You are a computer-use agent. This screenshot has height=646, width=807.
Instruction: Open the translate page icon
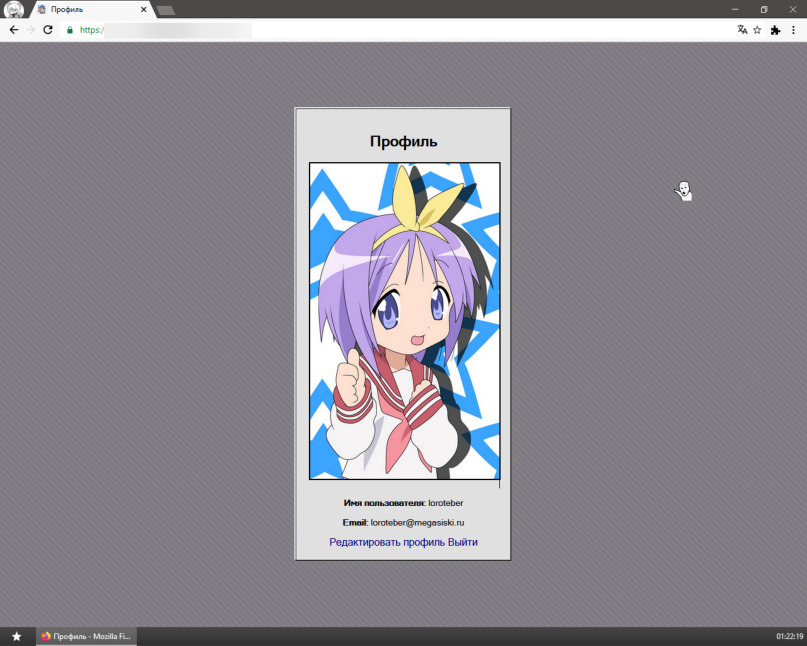click(x=742, y=30)
